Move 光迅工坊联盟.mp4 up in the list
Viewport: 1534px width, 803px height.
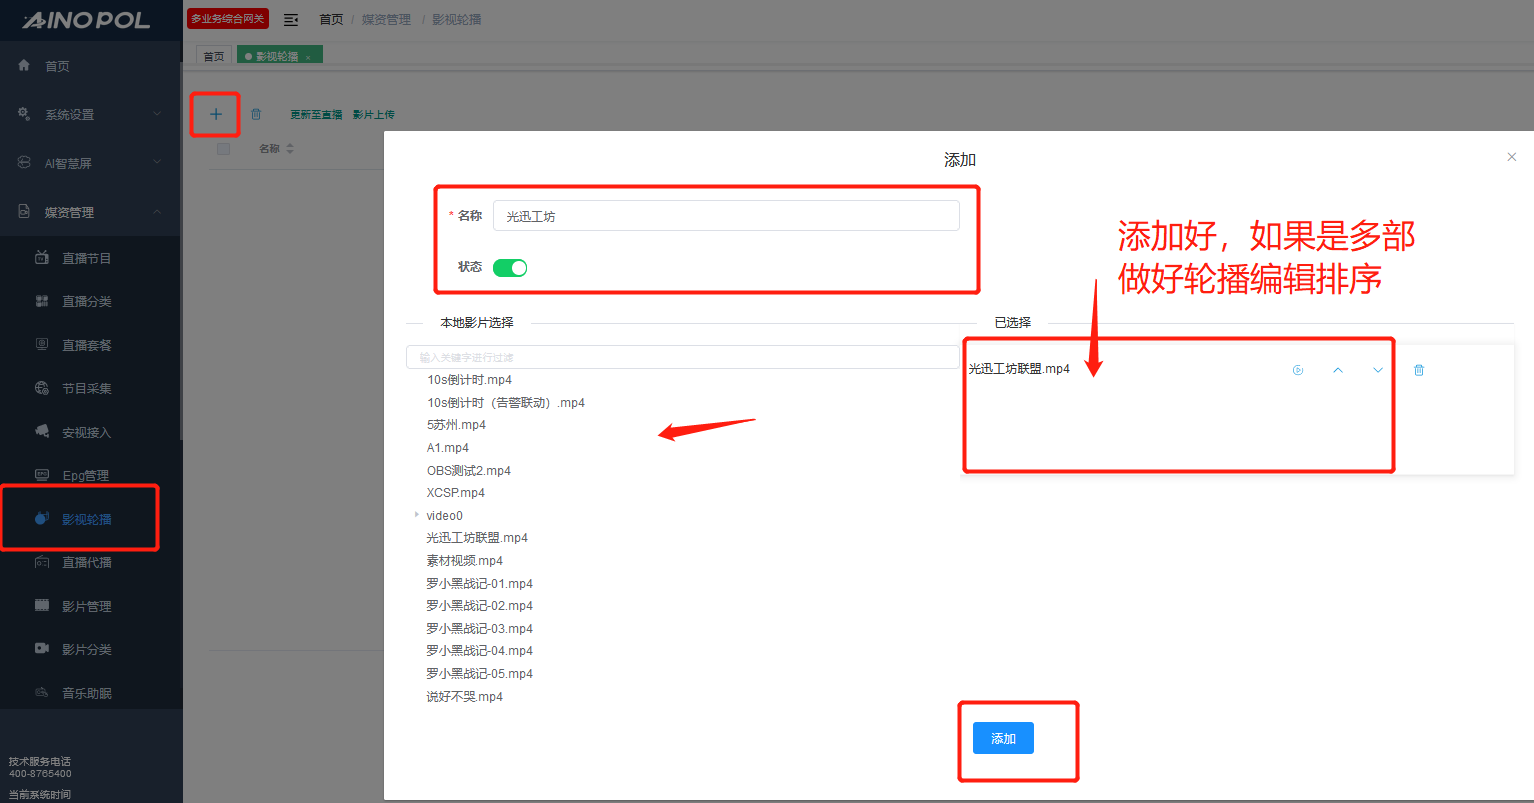pyautogui.click(x=1338, y=370)
